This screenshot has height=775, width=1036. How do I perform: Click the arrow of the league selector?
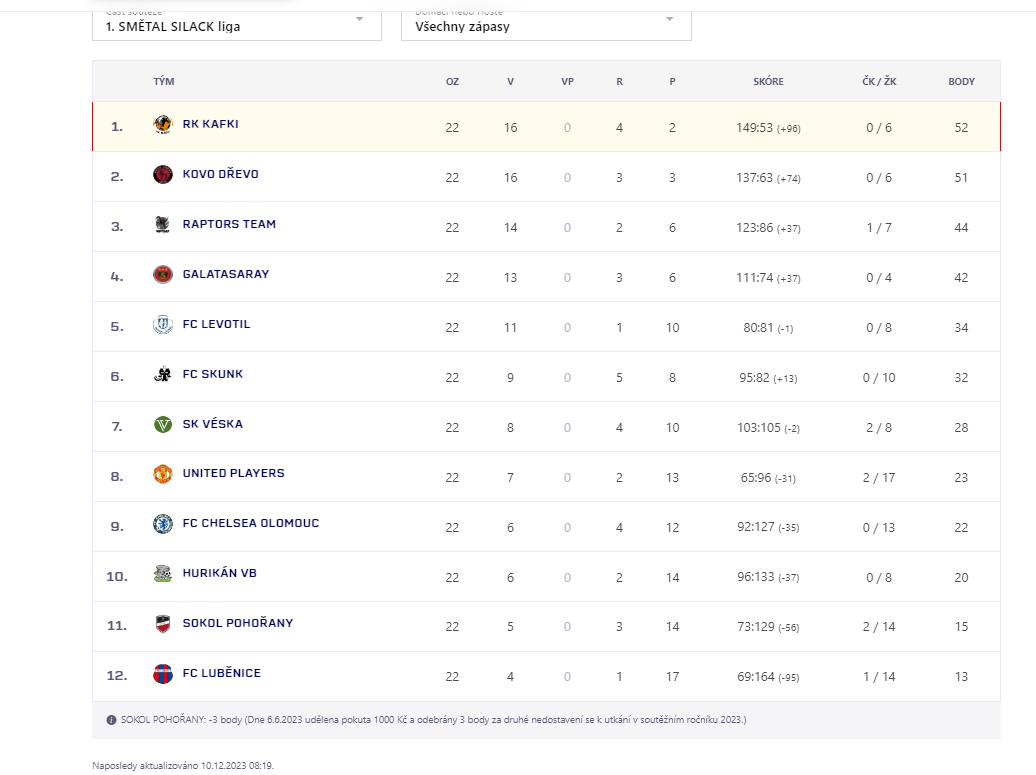(x=359, y=19)
